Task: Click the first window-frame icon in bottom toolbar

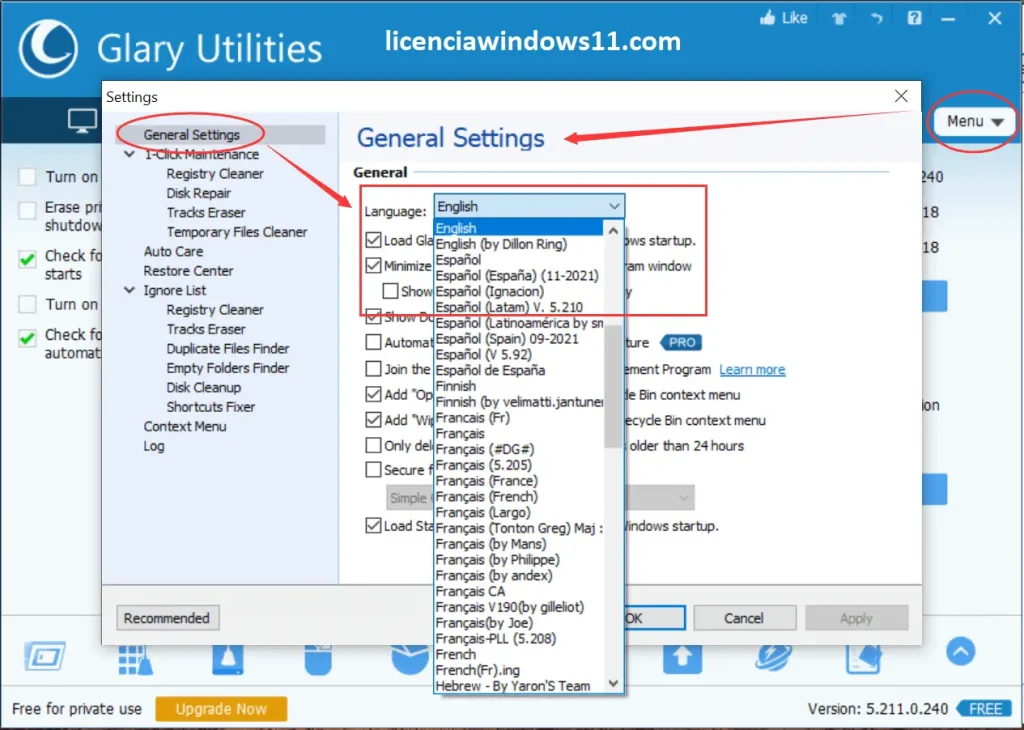Action: [x=45, y=656]
